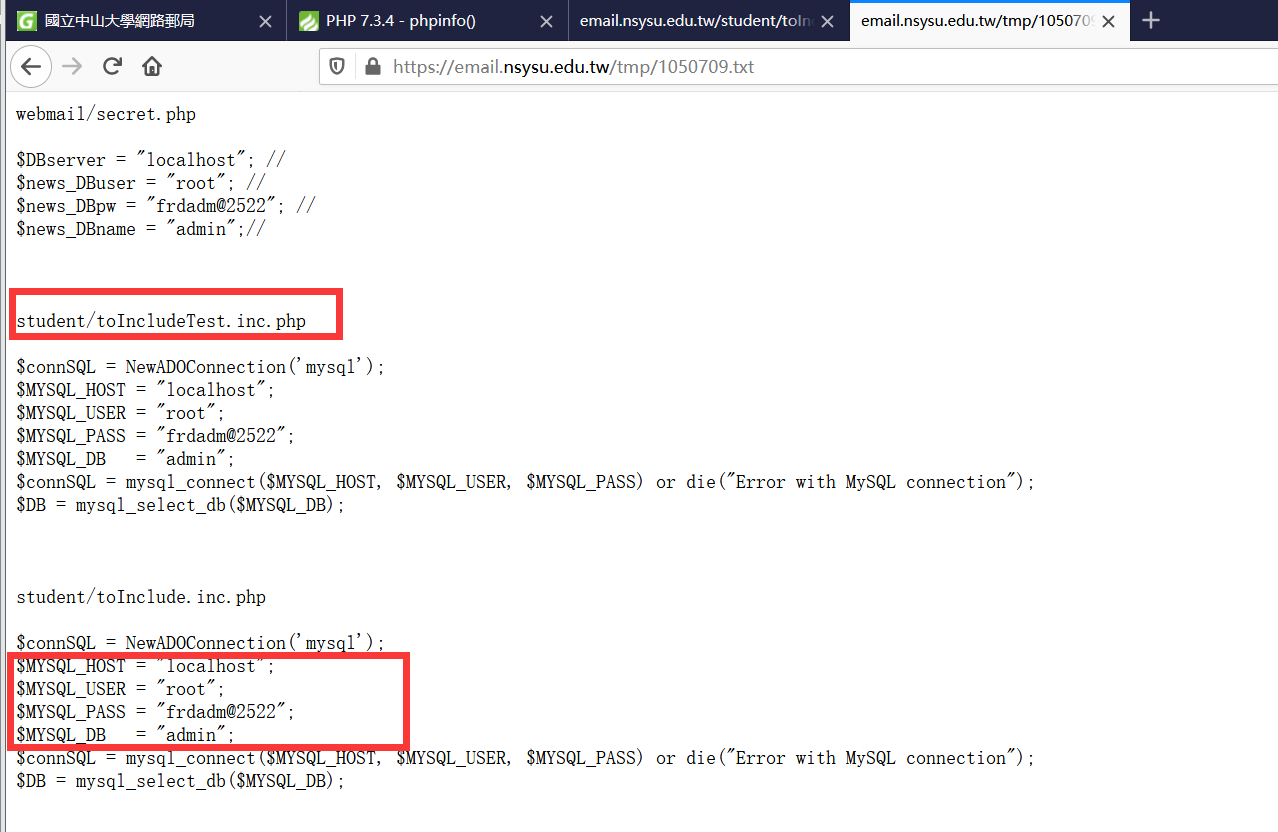
Task: Click the '$news_DBuser = "root"' line
Action: 141,183
